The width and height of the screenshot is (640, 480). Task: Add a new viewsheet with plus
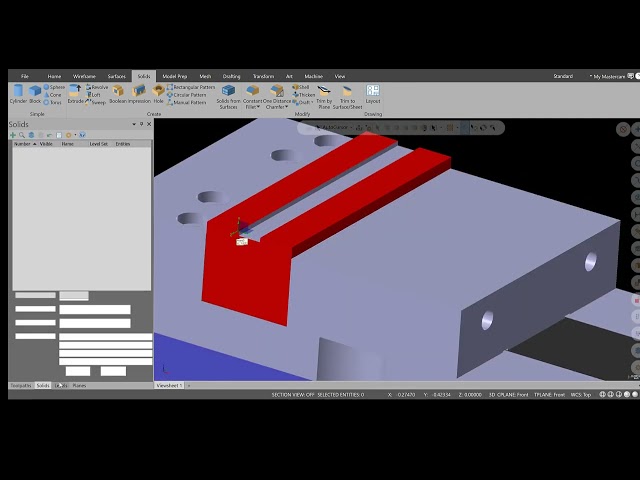(x=189, y=386)
